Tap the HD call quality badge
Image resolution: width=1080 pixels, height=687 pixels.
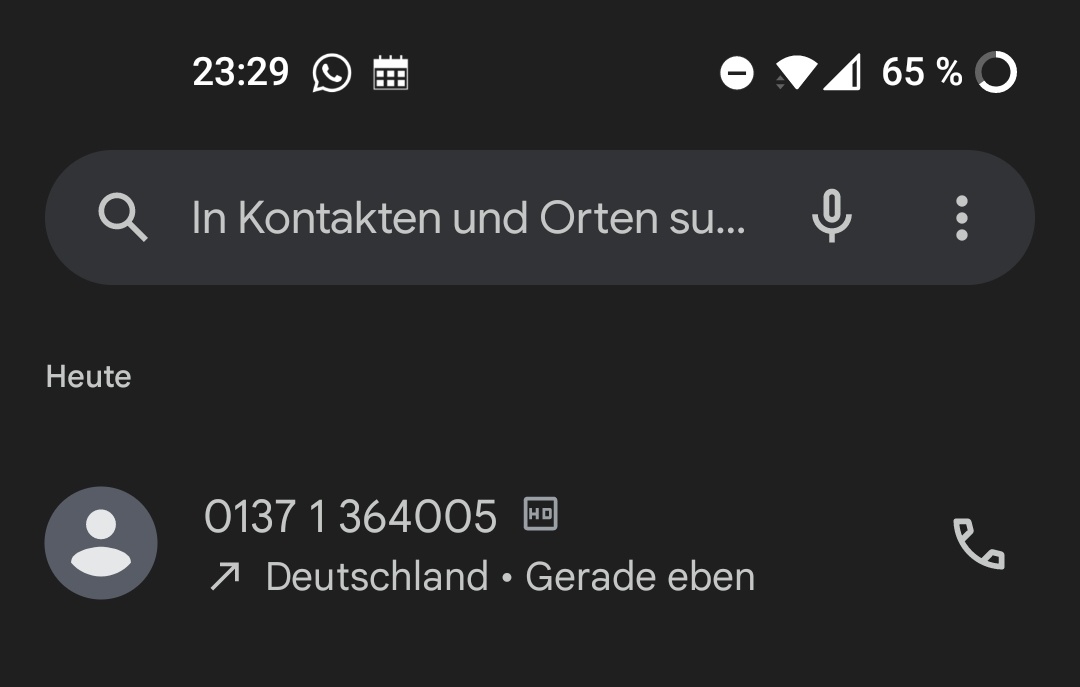[541, 514]
